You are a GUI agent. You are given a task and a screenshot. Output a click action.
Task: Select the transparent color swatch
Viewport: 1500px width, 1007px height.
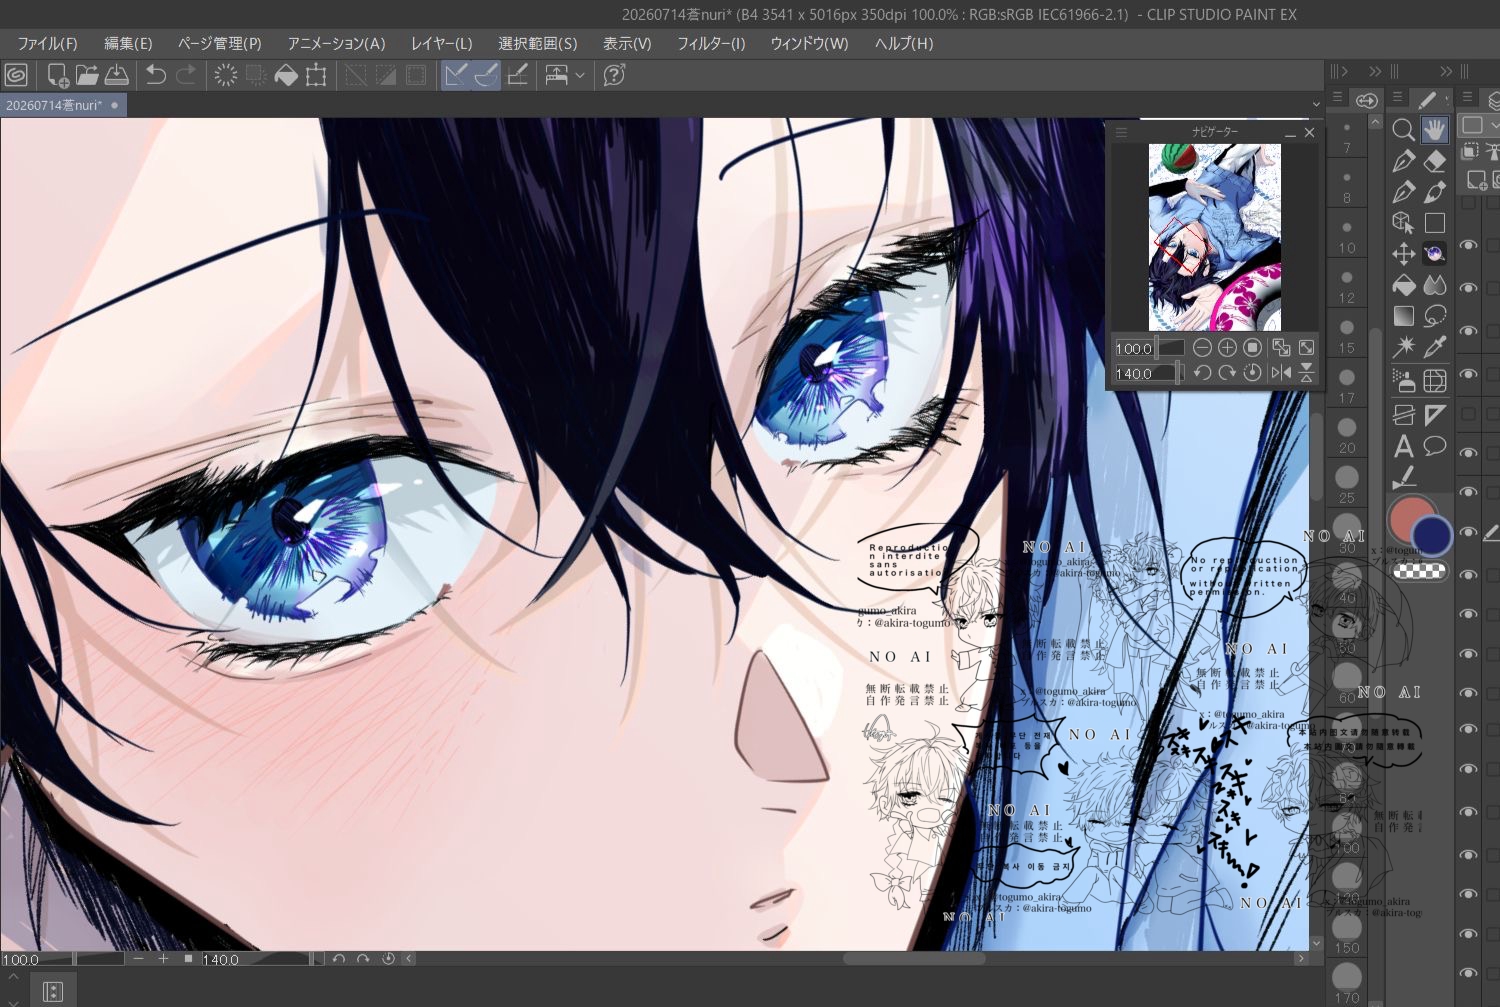coord(1420,571)
